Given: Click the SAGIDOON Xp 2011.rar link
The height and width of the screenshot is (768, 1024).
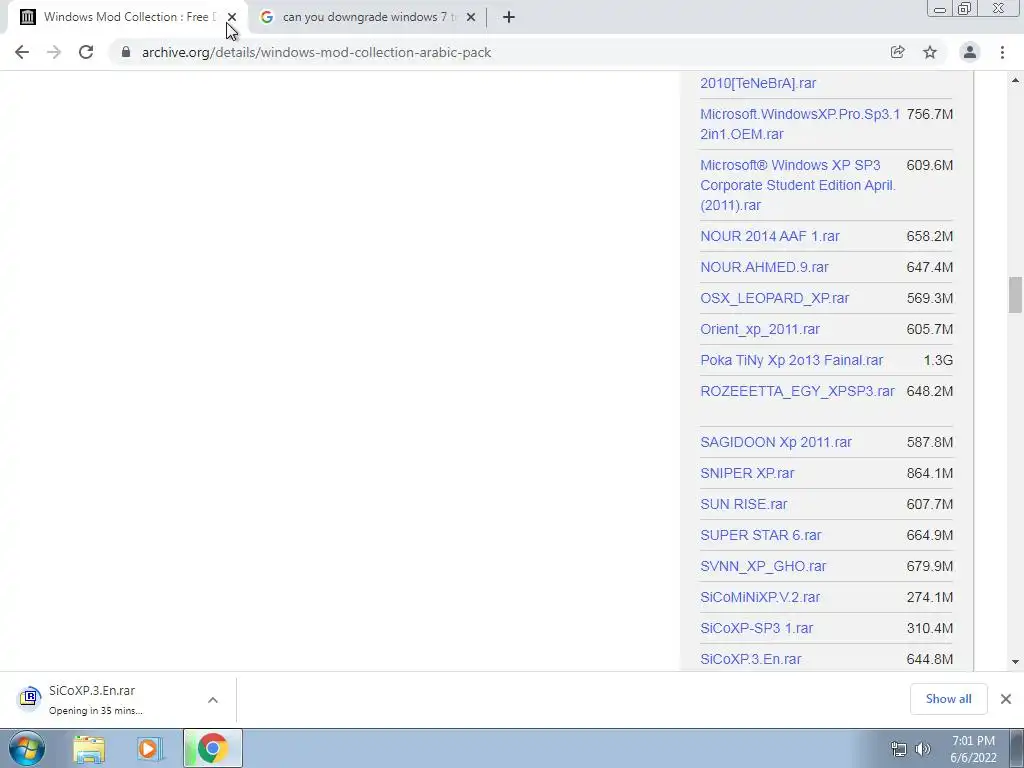Looking at the screenshot, I should click(x=776, y=442).
